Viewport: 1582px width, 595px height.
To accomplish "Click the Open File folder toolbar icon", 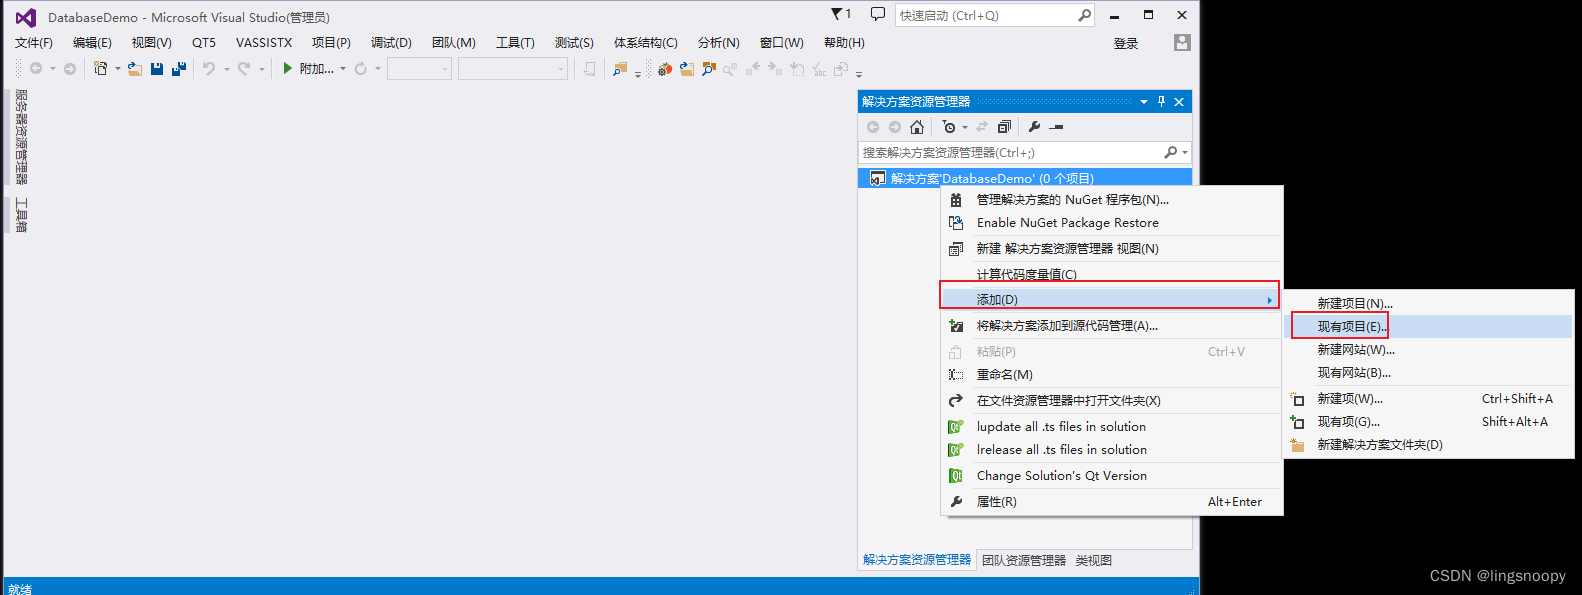I will tap(134, 69).
